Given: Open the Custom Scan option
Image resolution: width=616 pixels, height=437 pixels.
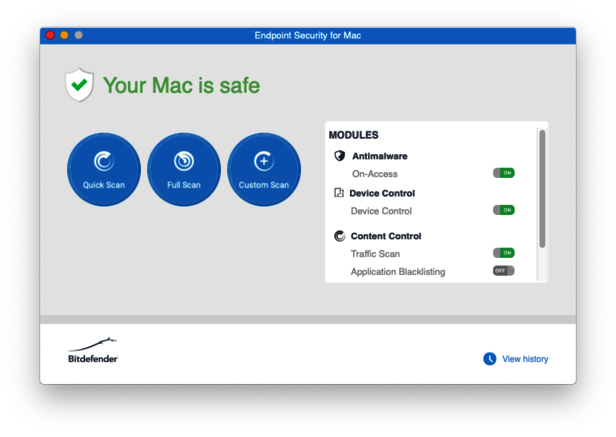Looking at the screenshot, I should pos(263,169).
